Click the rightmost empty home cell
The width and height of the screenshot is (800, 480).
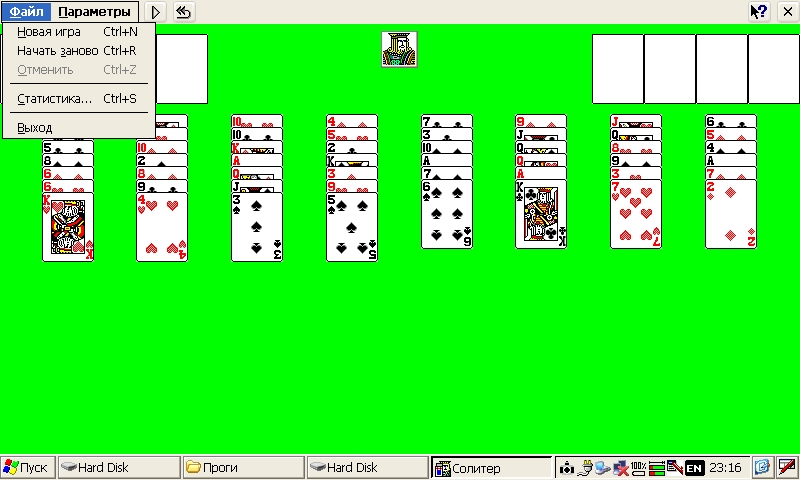click(x=773, y=69)
